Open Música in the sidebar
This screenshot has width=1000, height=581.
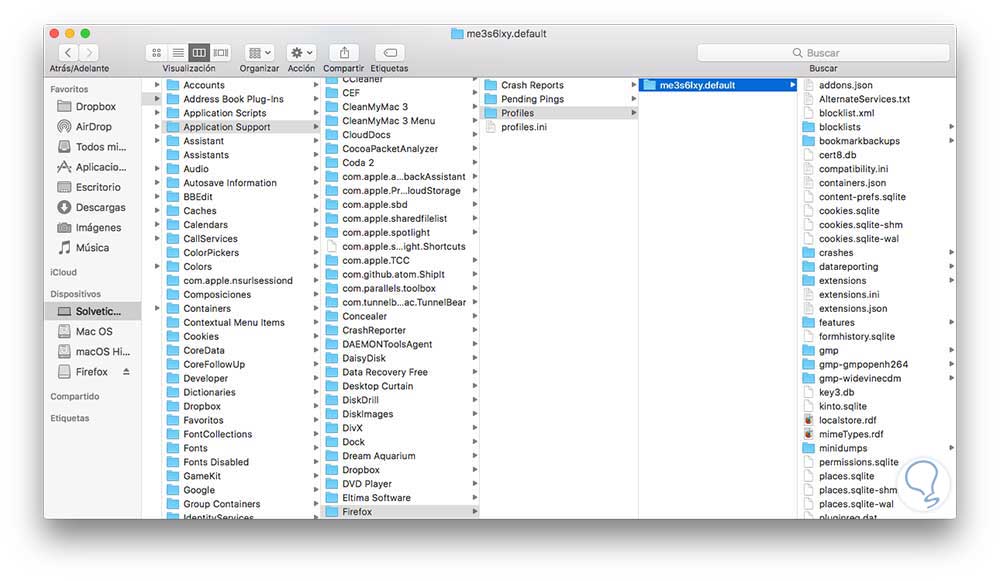tap(93, 247)
